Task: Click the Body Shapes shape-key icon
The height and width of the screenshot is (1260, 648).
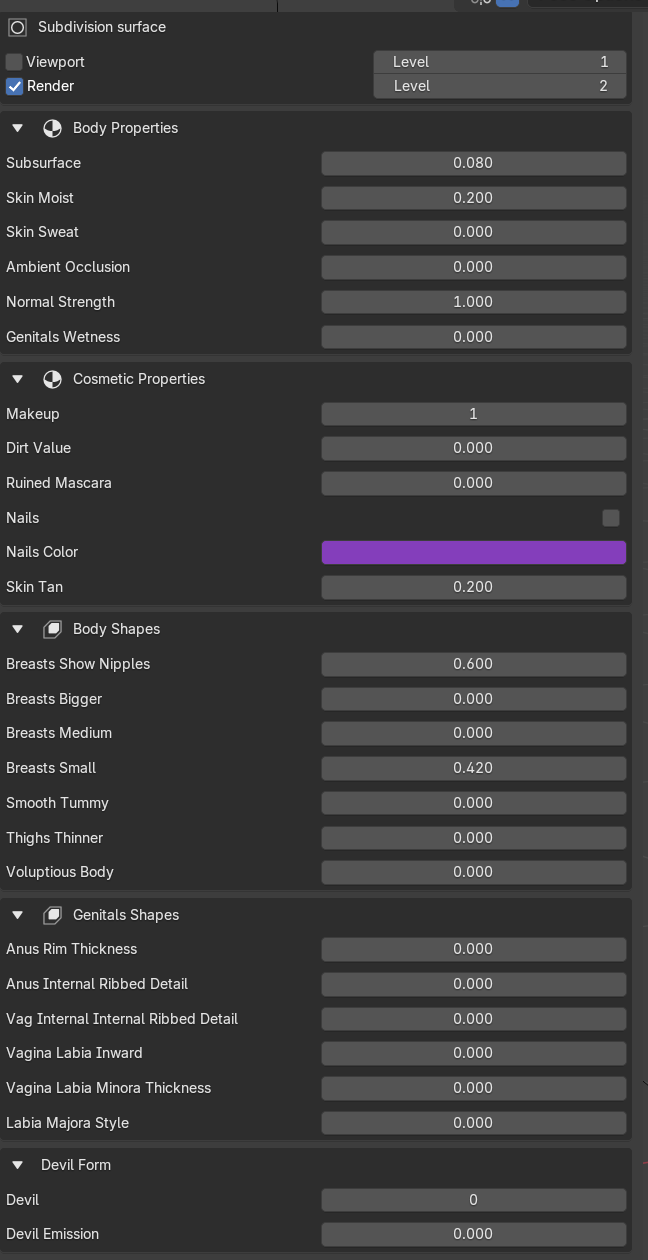Action: pyautogui.click(x=52, y=629)
